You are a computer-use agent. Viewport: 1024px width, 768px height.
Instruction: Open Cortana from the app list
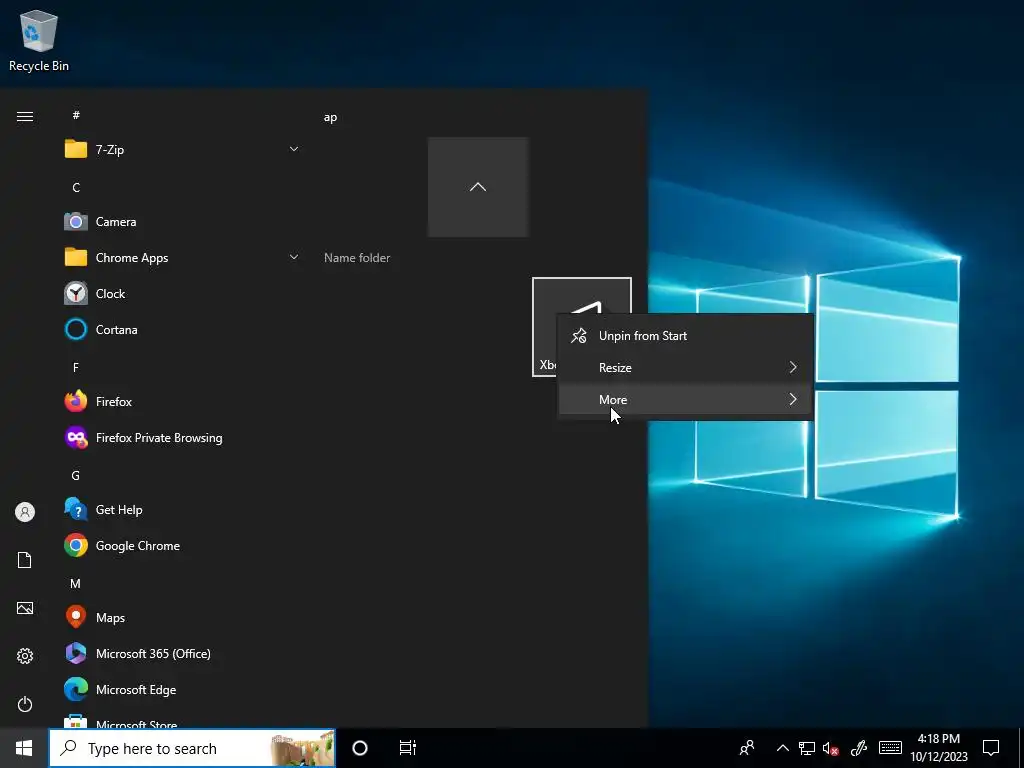[182, 329]
